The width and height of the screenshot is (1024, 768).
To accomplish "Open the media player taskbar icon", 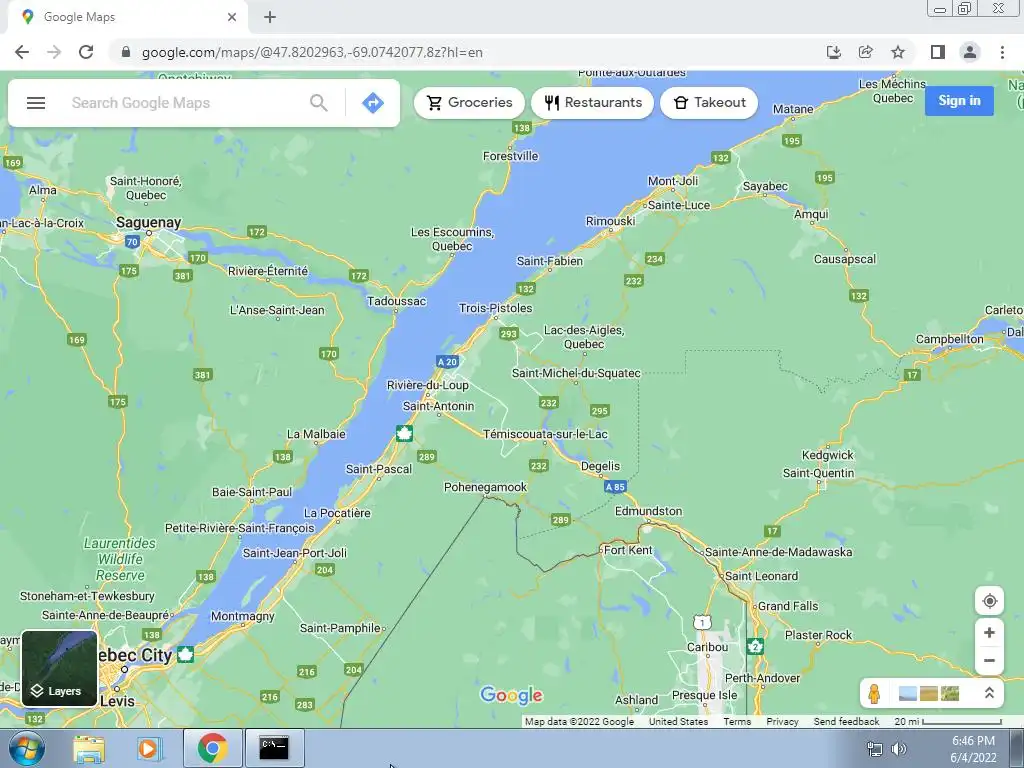I will pos(148,748).
